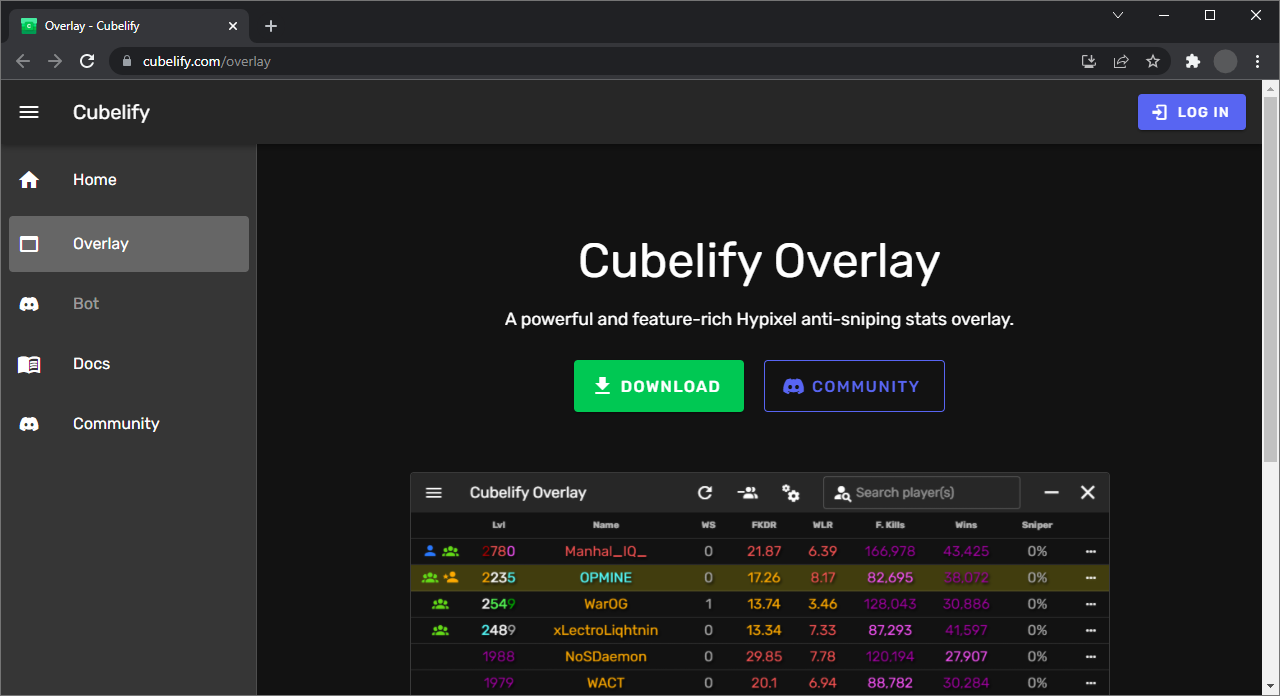The image size is (1280, 696).
Task: Open the Community Discord button
Action: click(853, 386)
